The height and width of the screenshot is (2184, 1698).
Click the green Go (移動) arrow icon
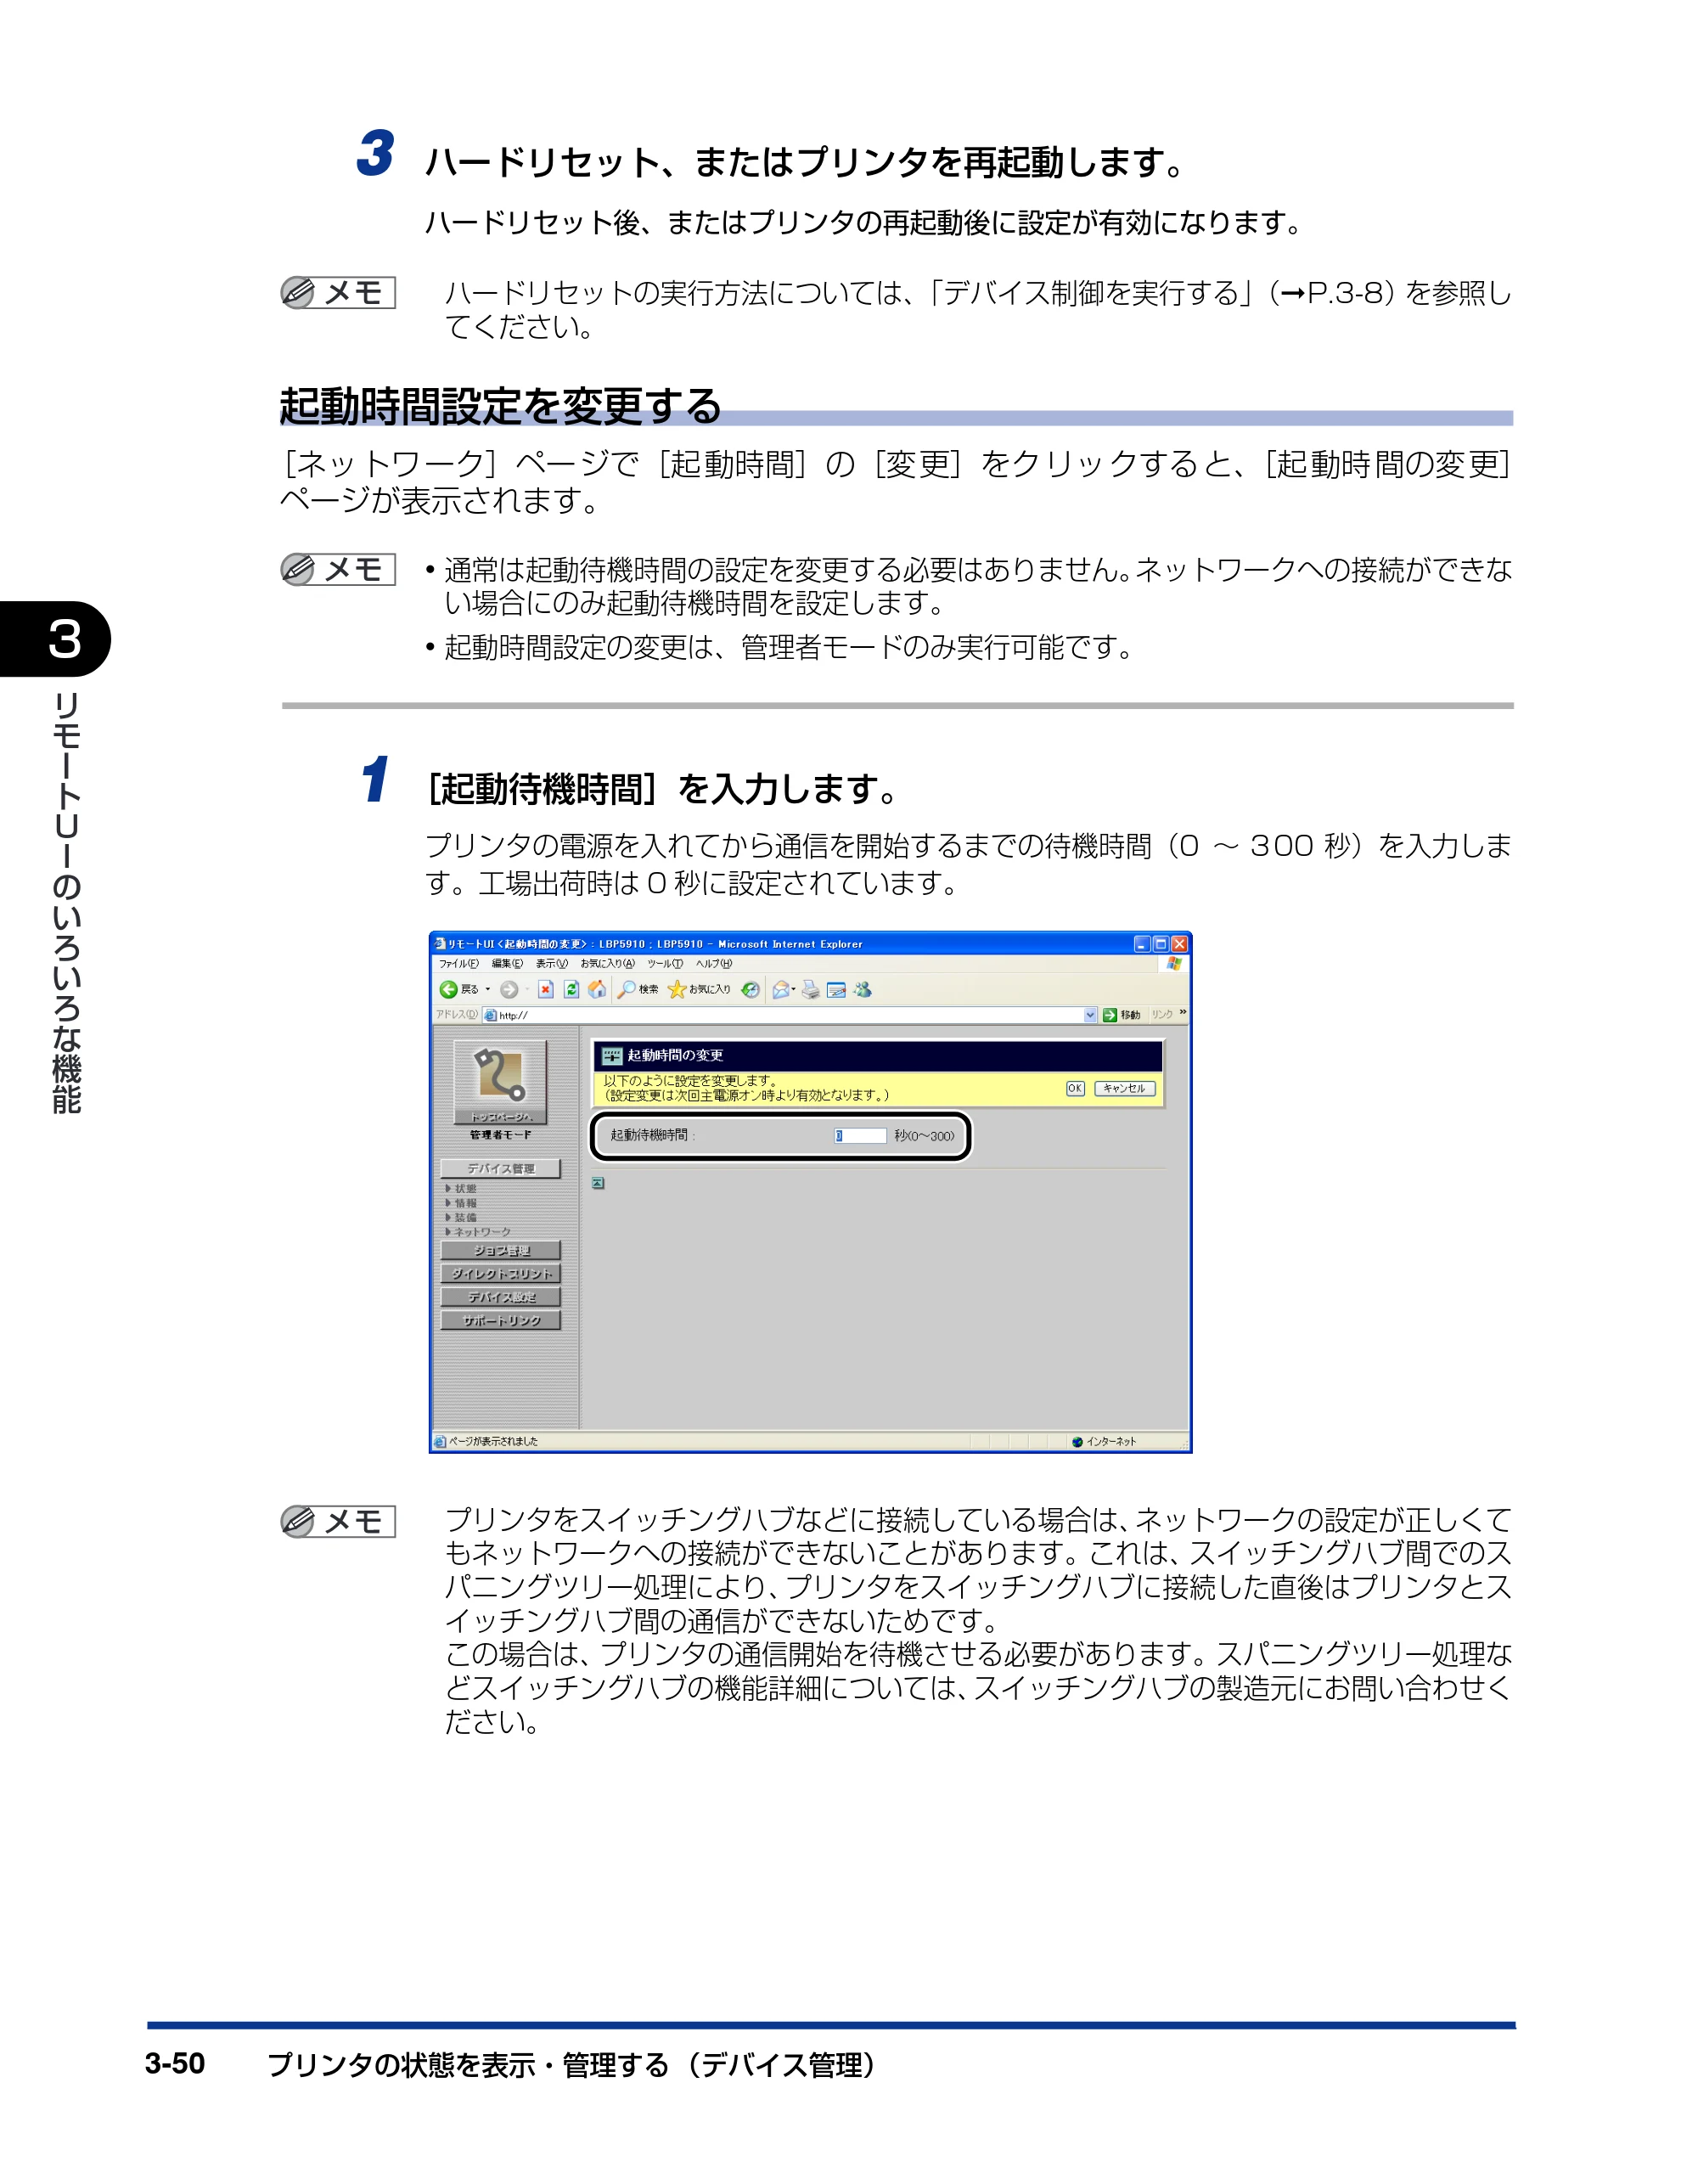click(x=1109, y=1014)
